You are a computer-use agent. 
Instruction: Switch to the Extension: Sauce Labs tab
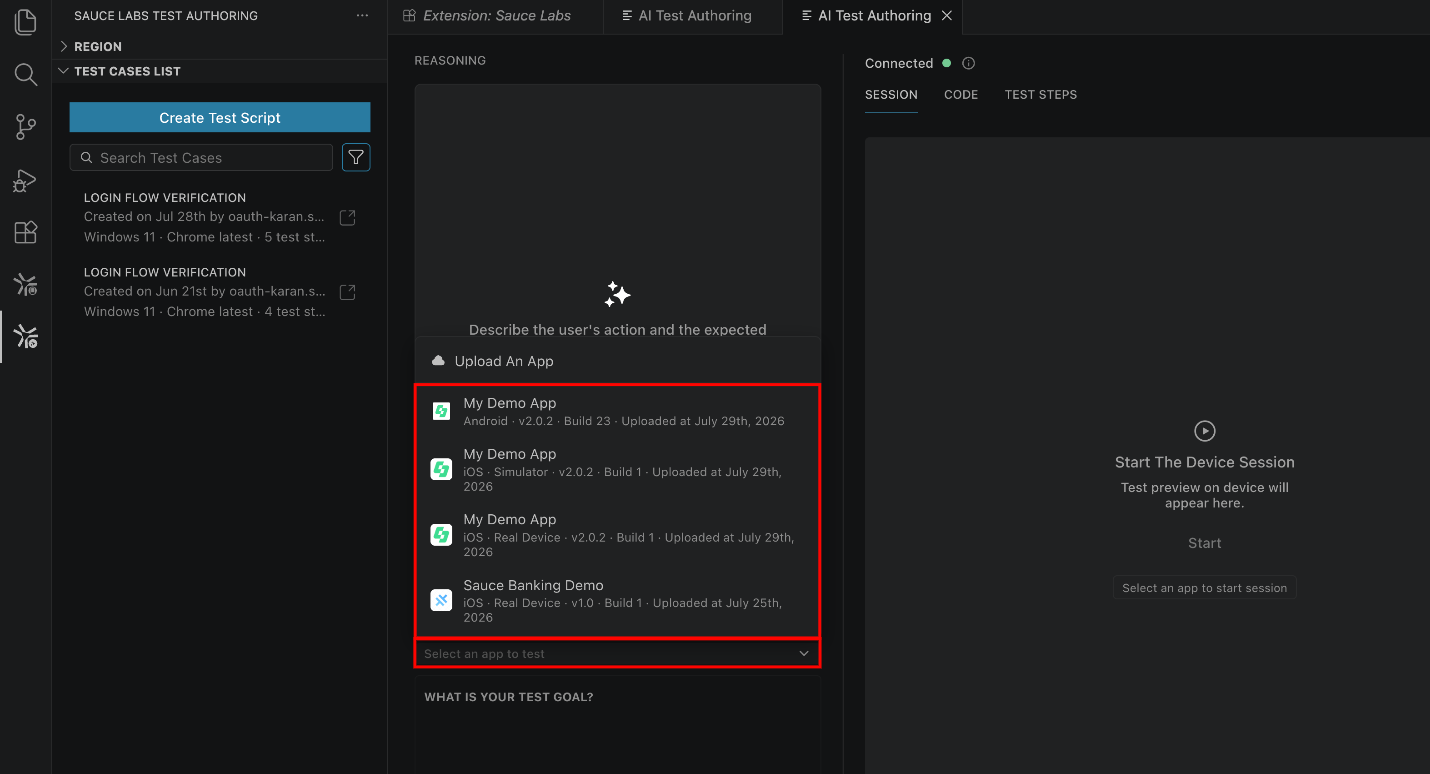pos(496,16)
